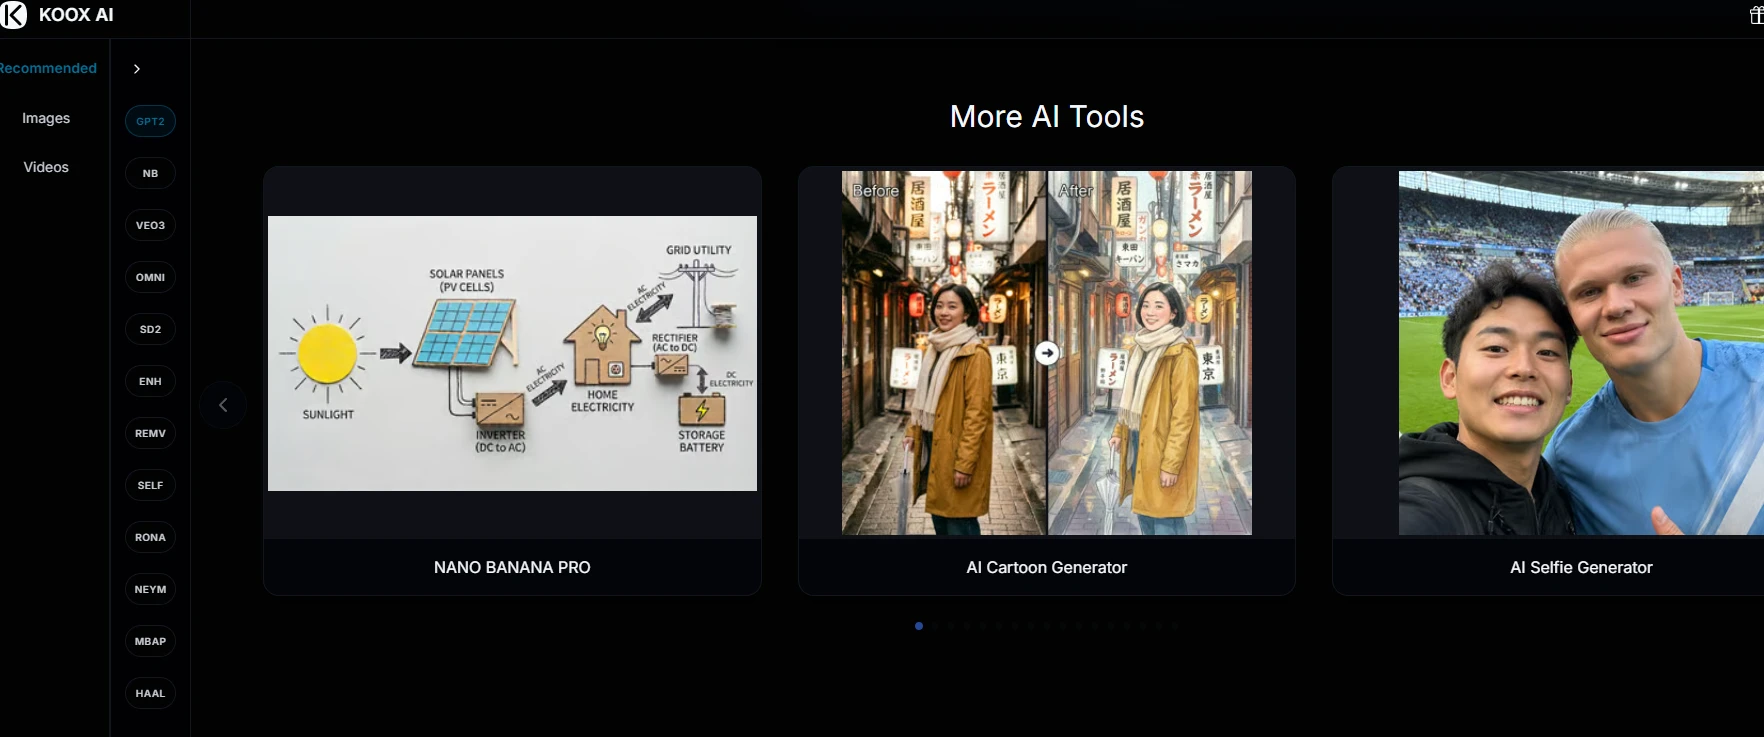
Task: Select the first carousel pagination dot
Action: pos(919,626)
